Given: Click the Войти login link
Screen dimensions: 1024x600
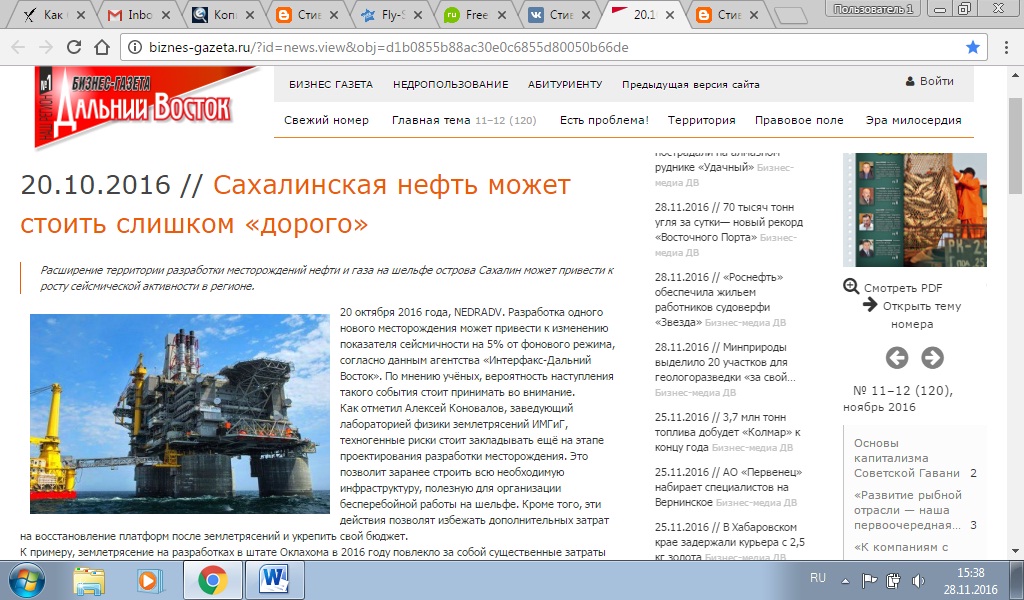Looking at the screenshot, I should (936, 81).
